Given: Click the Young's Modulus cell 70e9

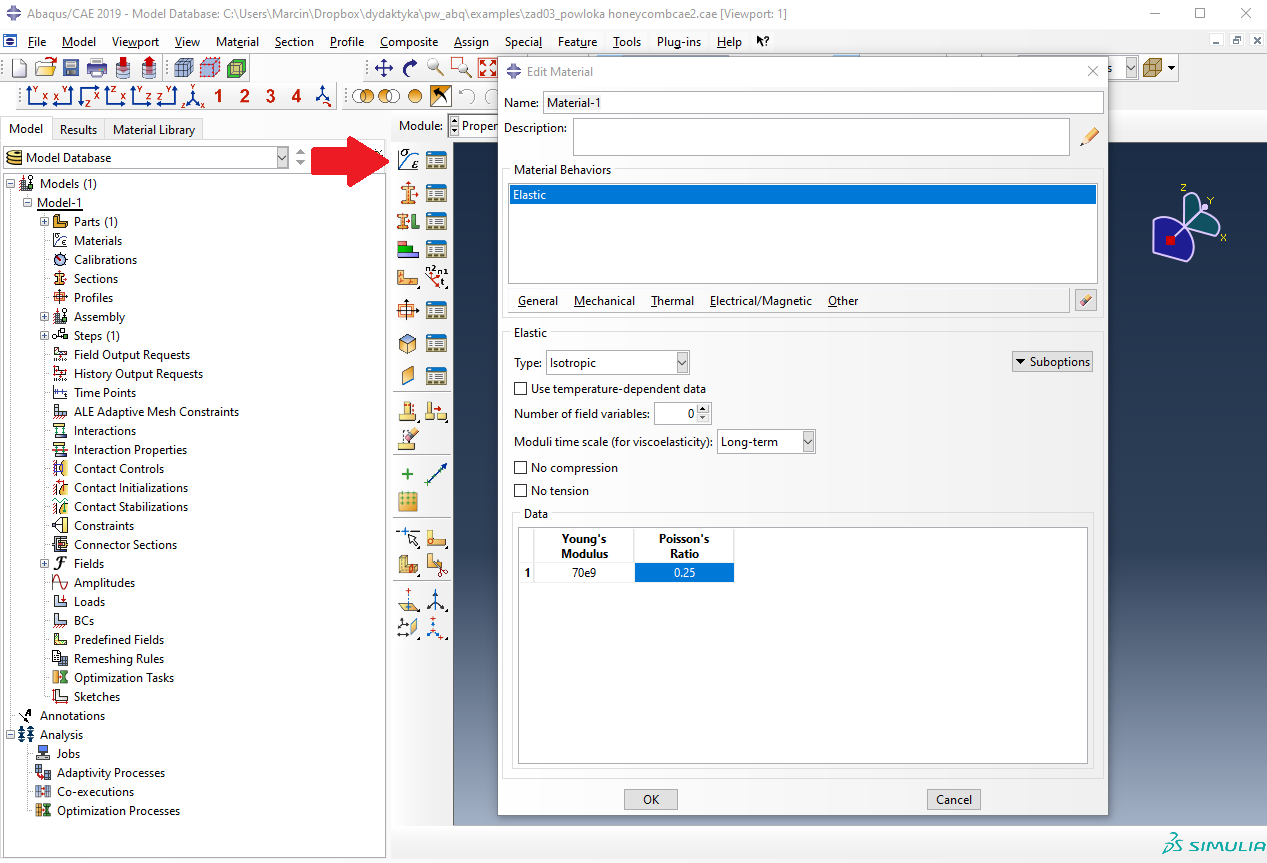Looking at the screenshot, I should [584, 573].
